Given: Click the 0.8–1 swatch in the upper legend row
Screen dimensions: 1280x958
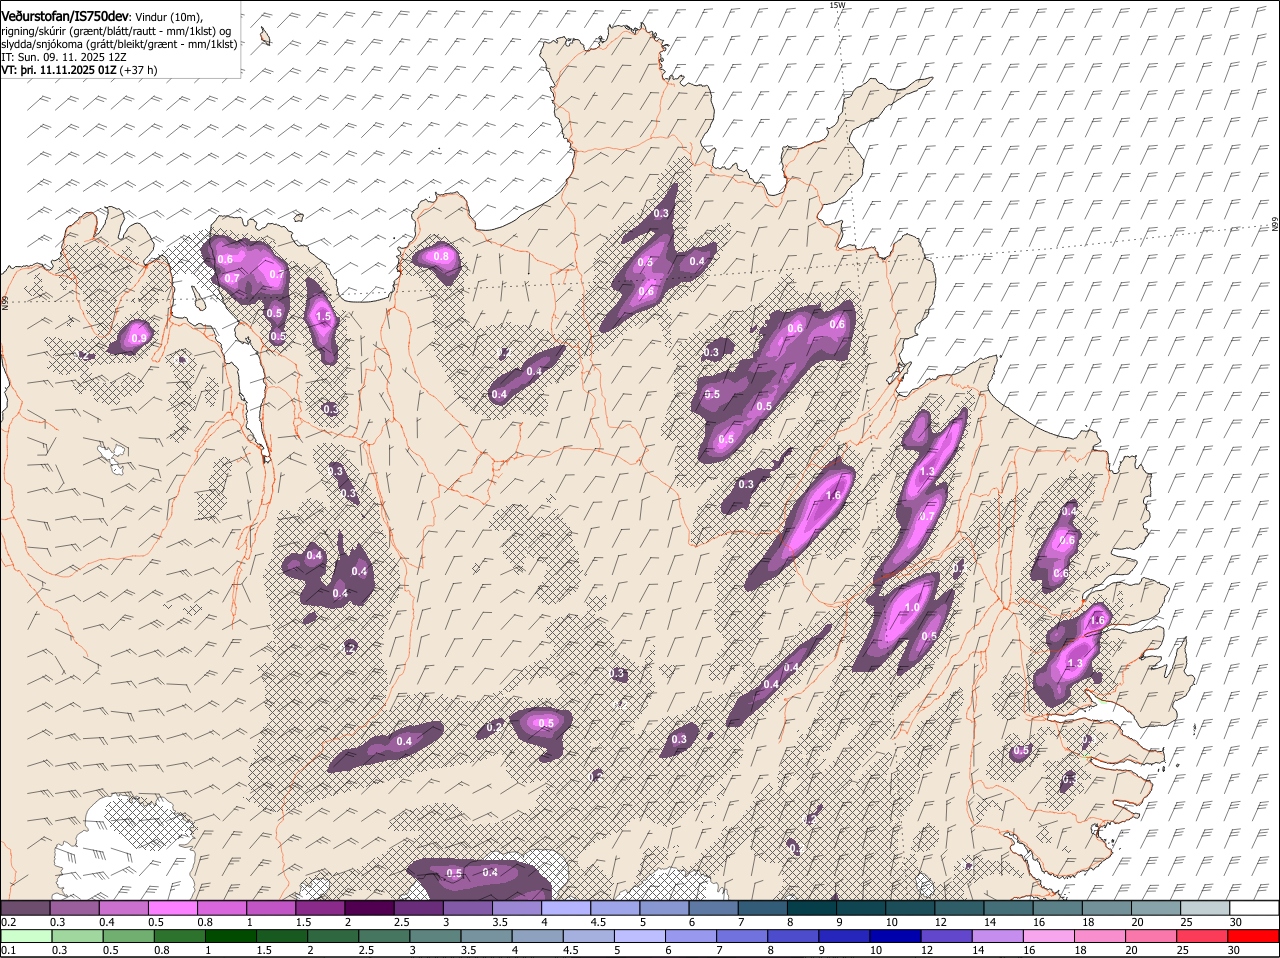Looking at the screenshot, I should tap(222, 907).
